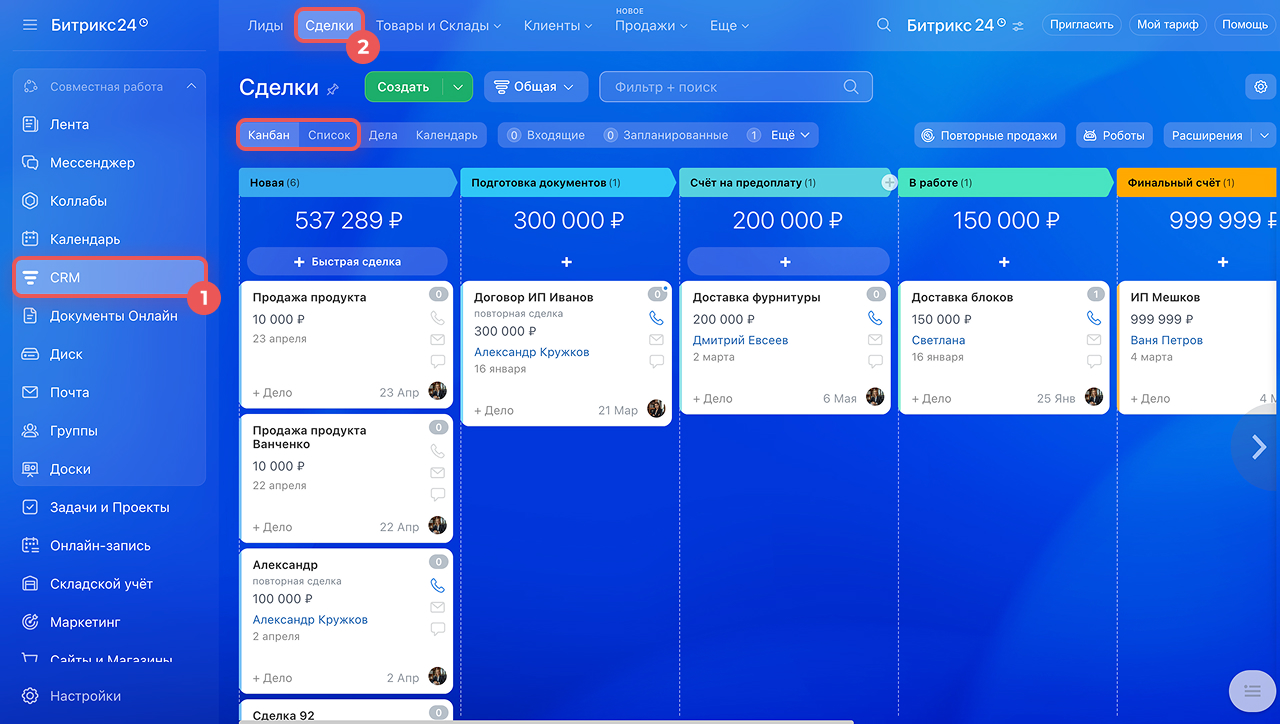Click the round list widget button bottom right
Viewport: 1280px width, 724px height.
tap(1252, 691)
